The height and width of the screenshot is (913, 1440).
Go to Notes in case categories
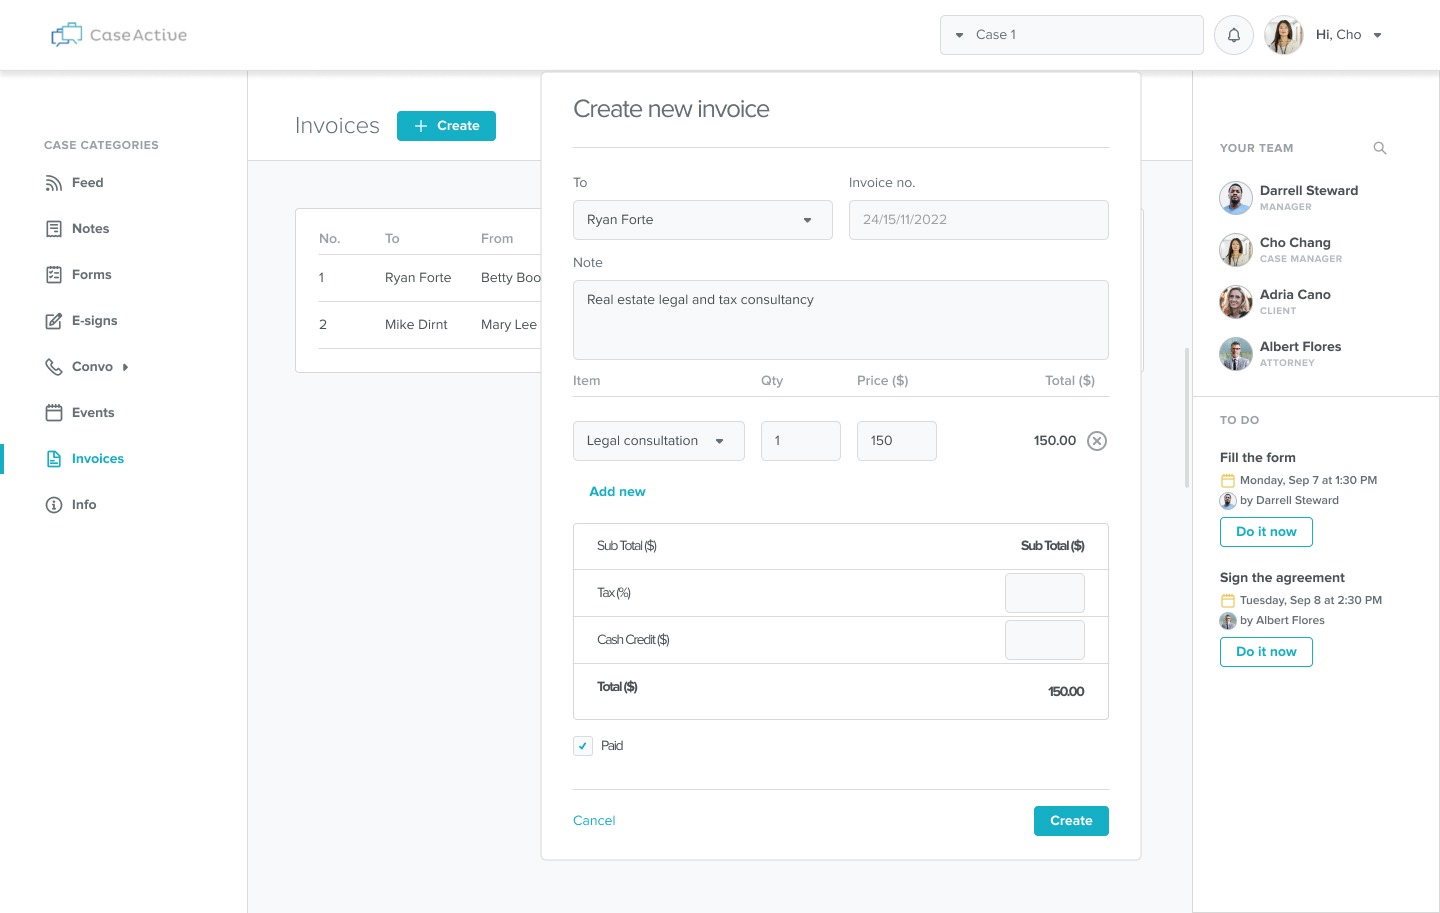[90, 229]
